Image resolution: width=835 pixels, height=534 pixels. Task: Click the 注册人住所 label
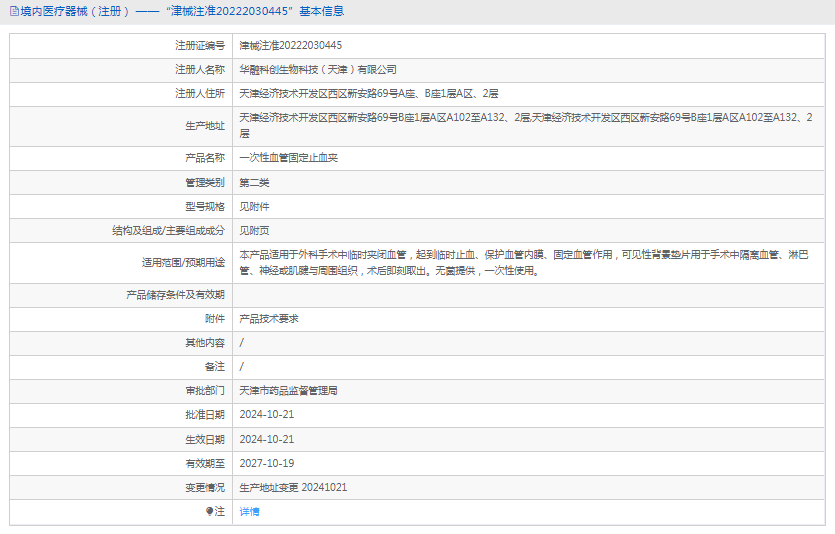(200, 94)
